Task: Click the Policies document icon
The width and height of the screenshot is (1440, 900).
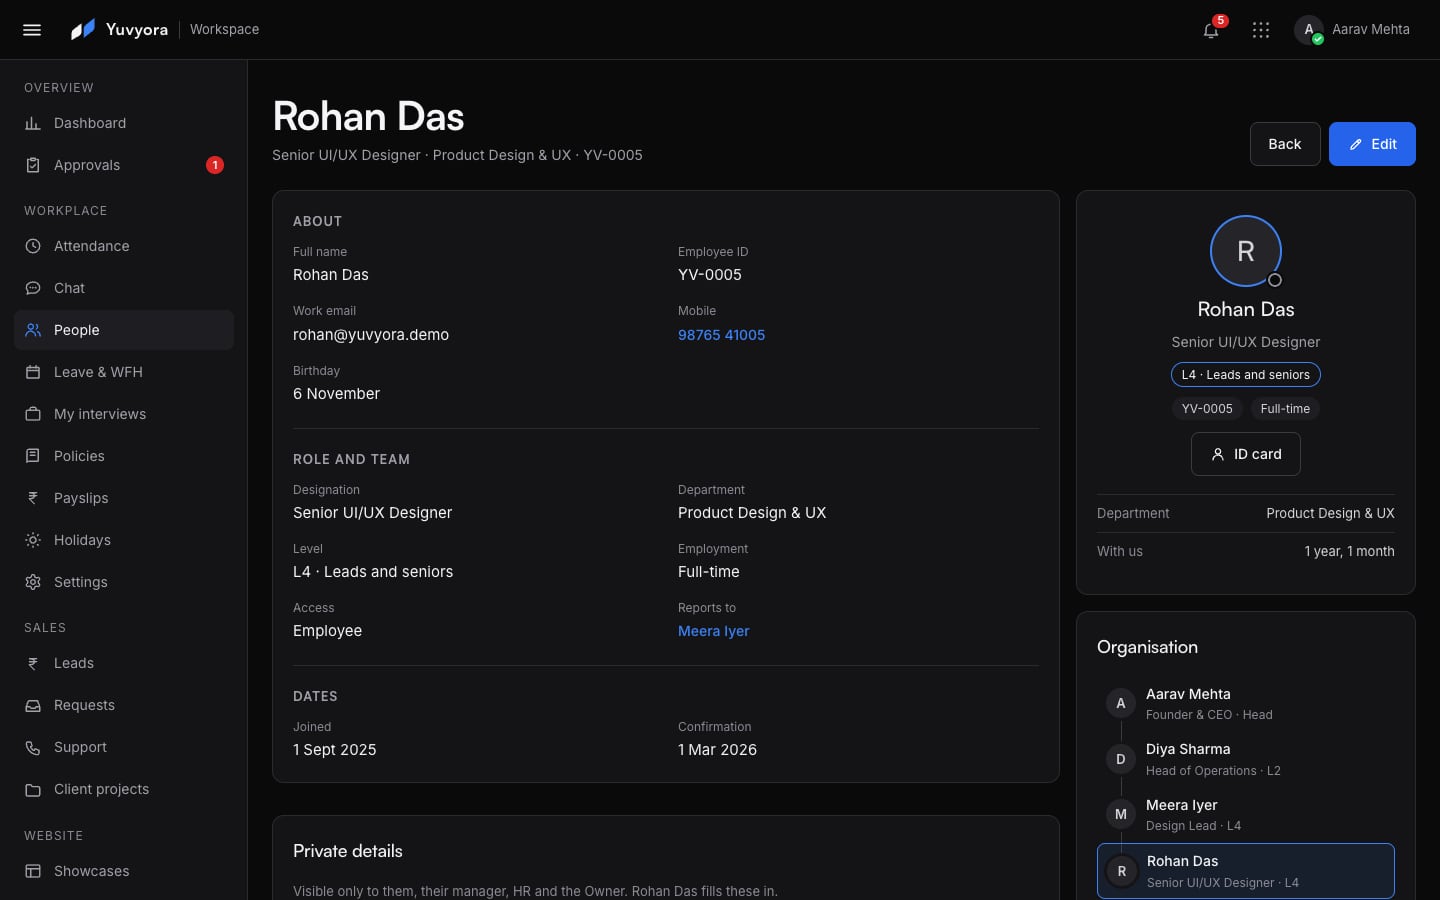Action: point(33,456)
